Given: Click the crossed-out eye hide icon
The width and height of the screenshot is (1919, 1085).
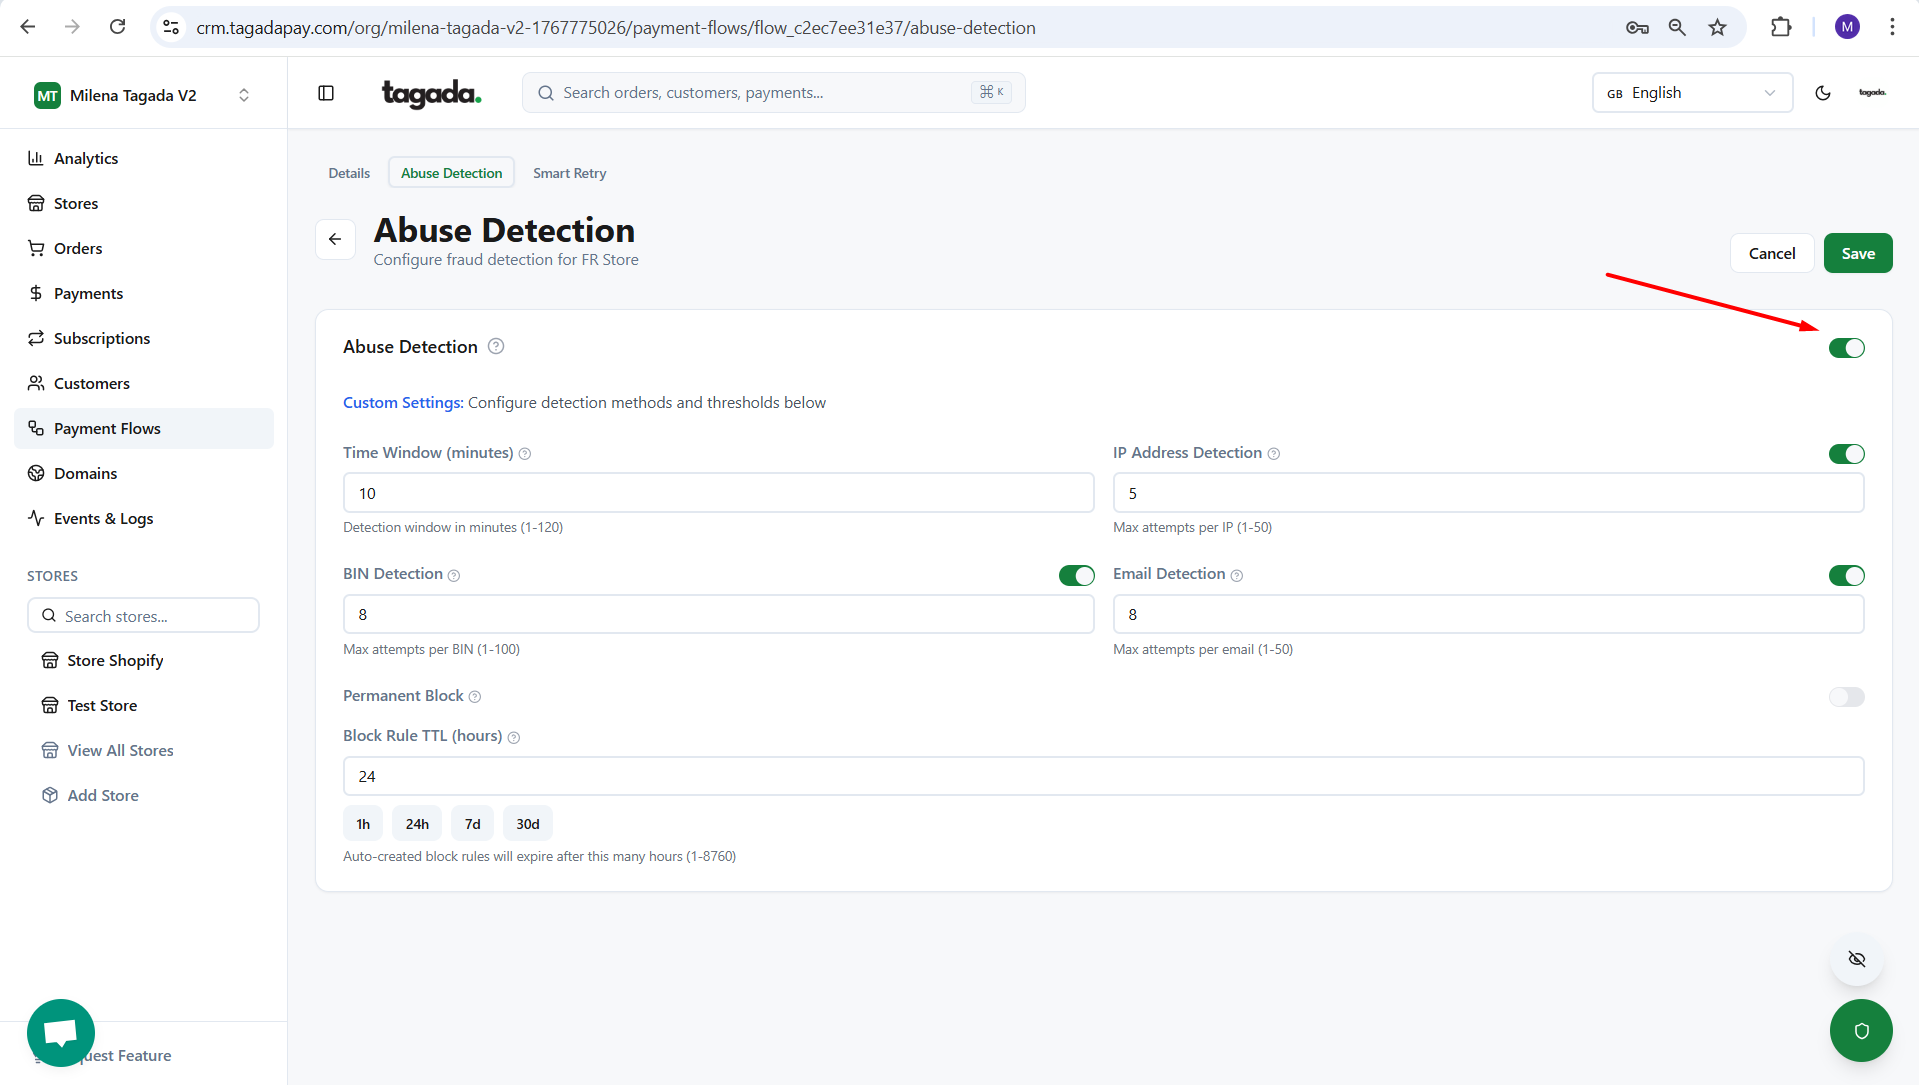Looking at the screenshot, I should tap(1857, 959).
